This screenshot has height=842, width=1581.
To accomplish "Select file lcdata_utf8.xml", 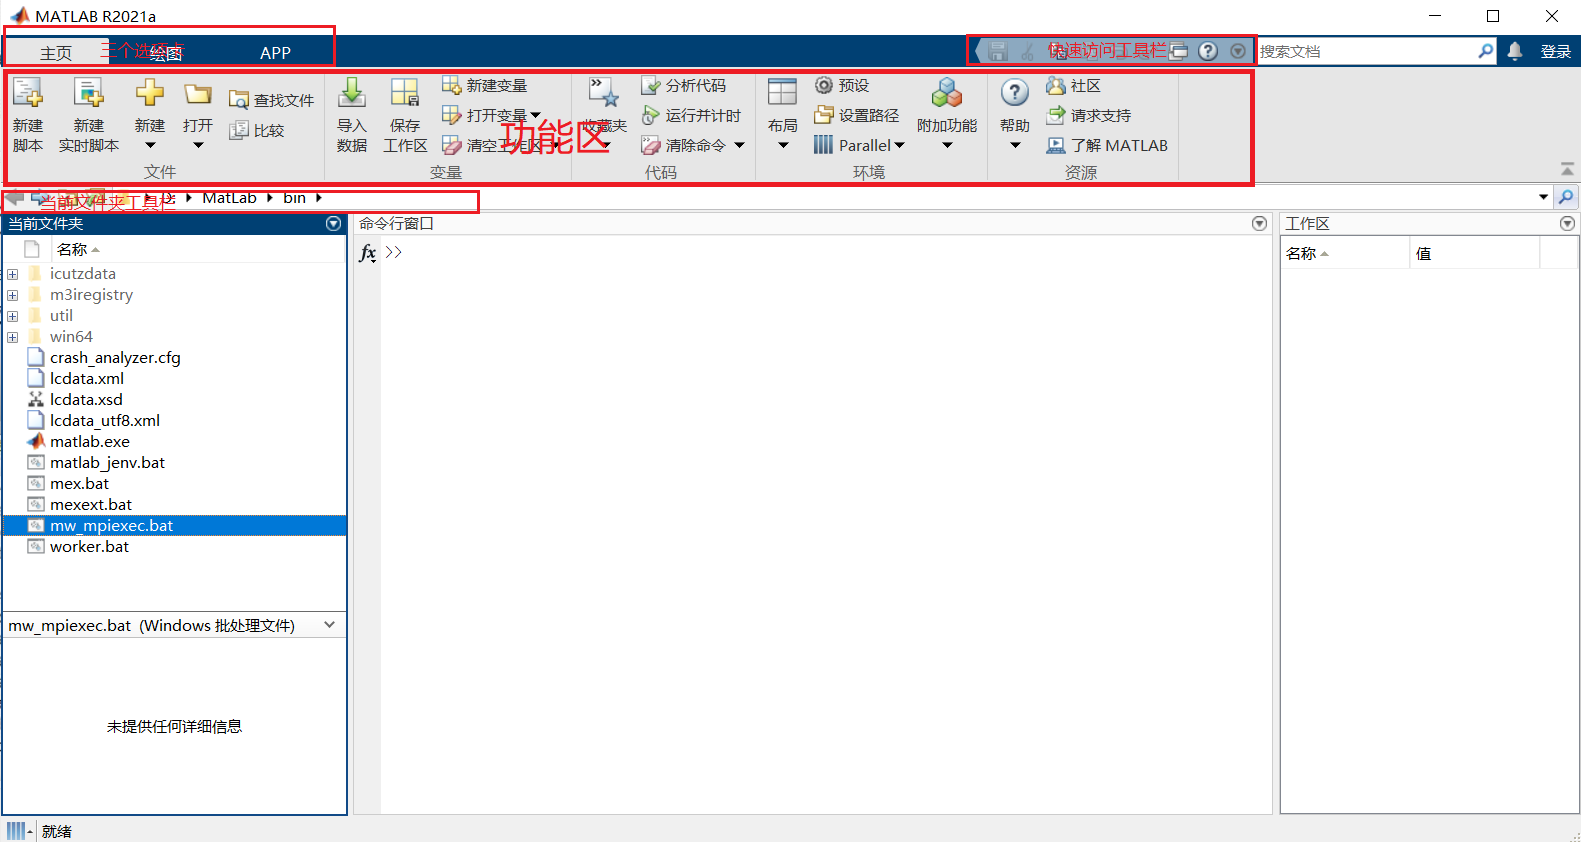I will 105,421.
